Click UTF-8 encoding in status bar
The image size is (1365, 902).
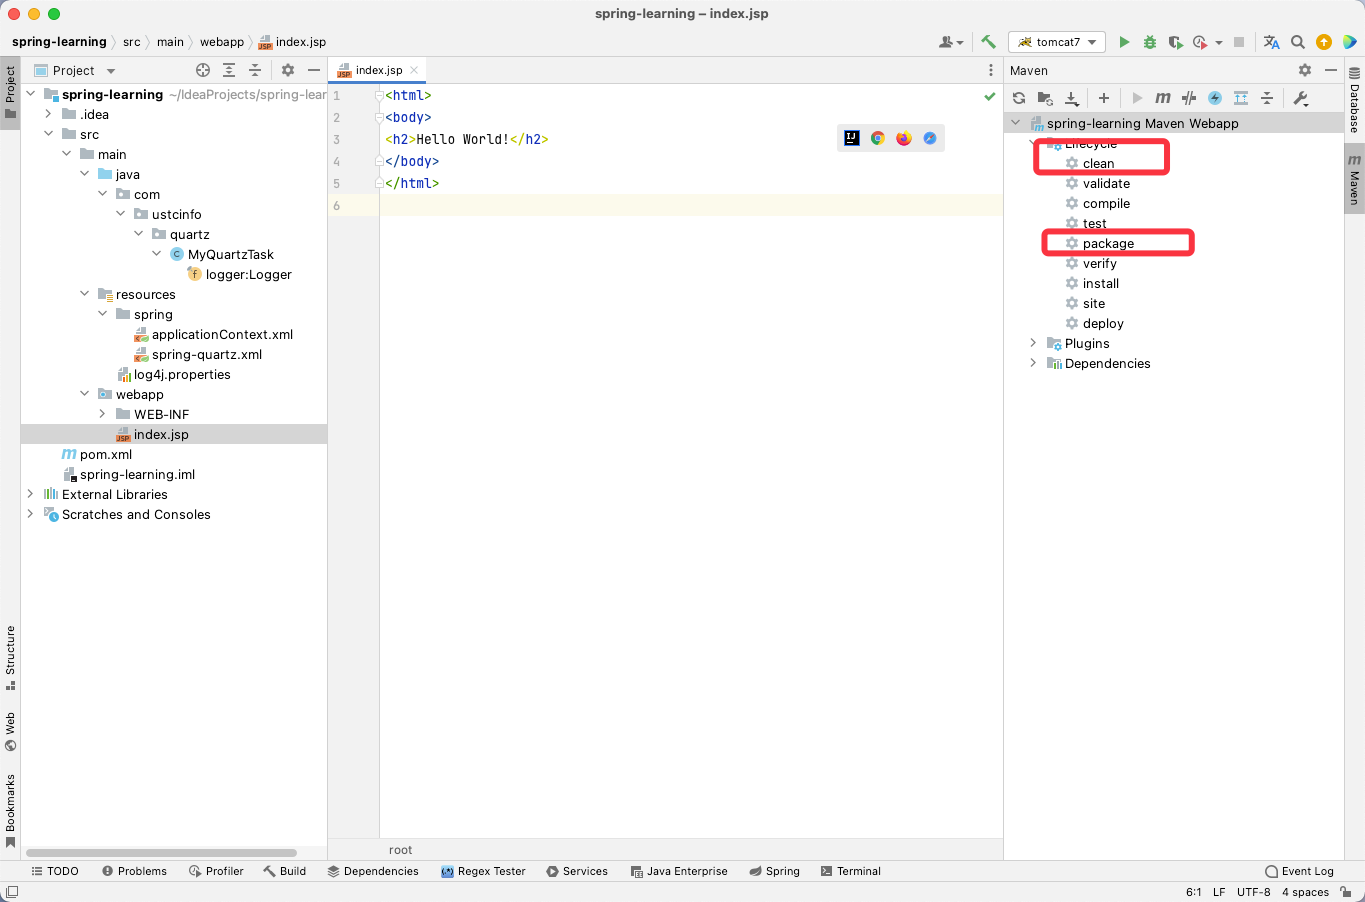(x=1253, y=892)
